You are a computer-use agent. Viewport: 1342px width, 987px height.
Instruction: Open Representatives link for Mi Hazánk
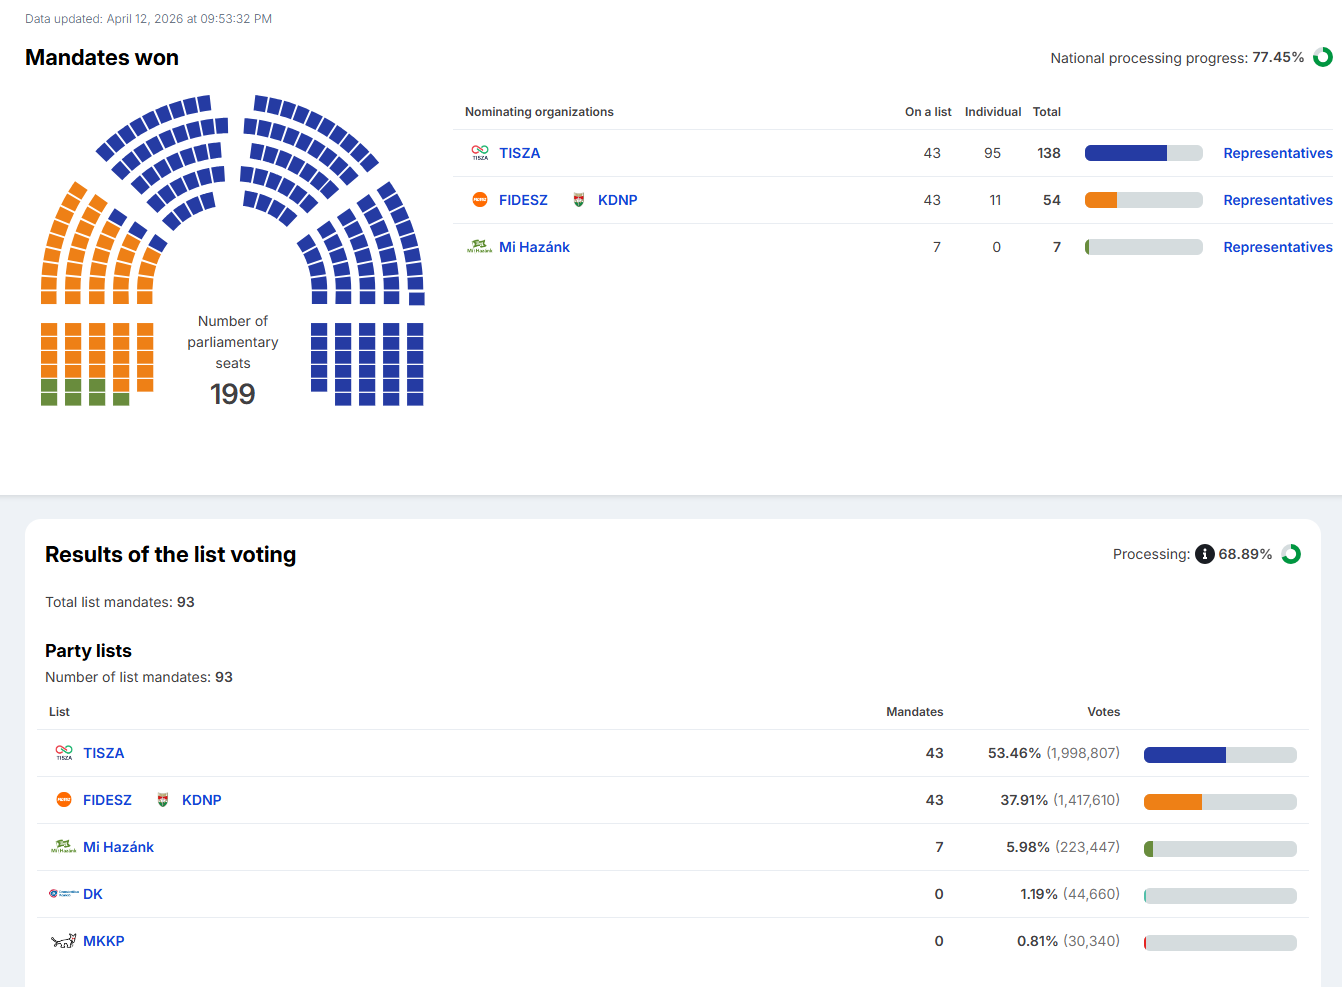click(x=1277, y=247)
